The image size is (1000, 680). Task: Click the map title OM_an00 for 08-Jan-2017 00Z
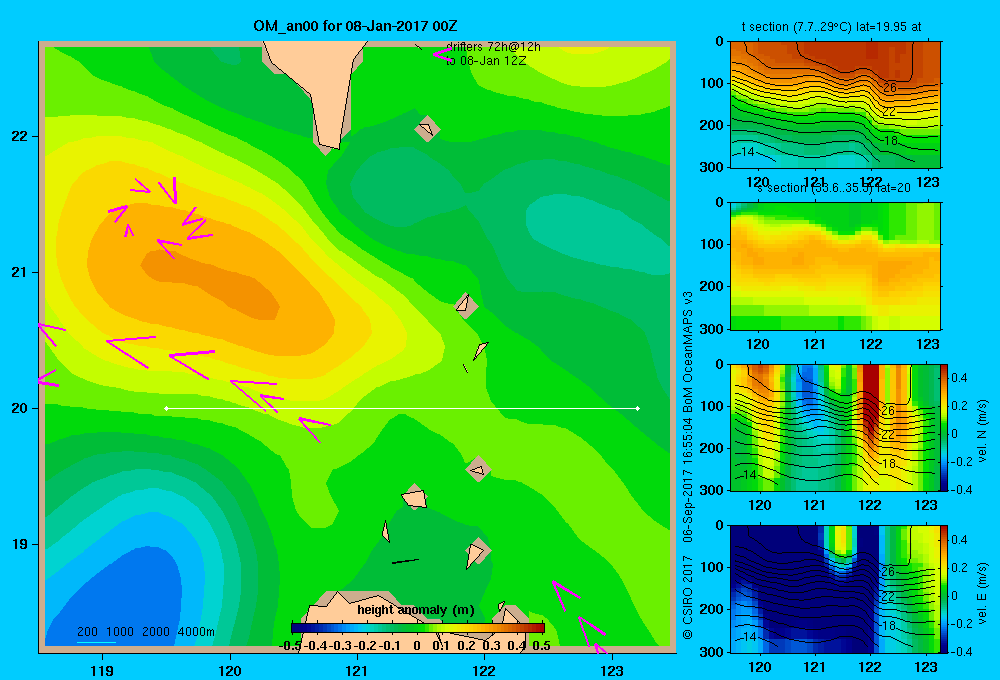click(x=355, y=26)
